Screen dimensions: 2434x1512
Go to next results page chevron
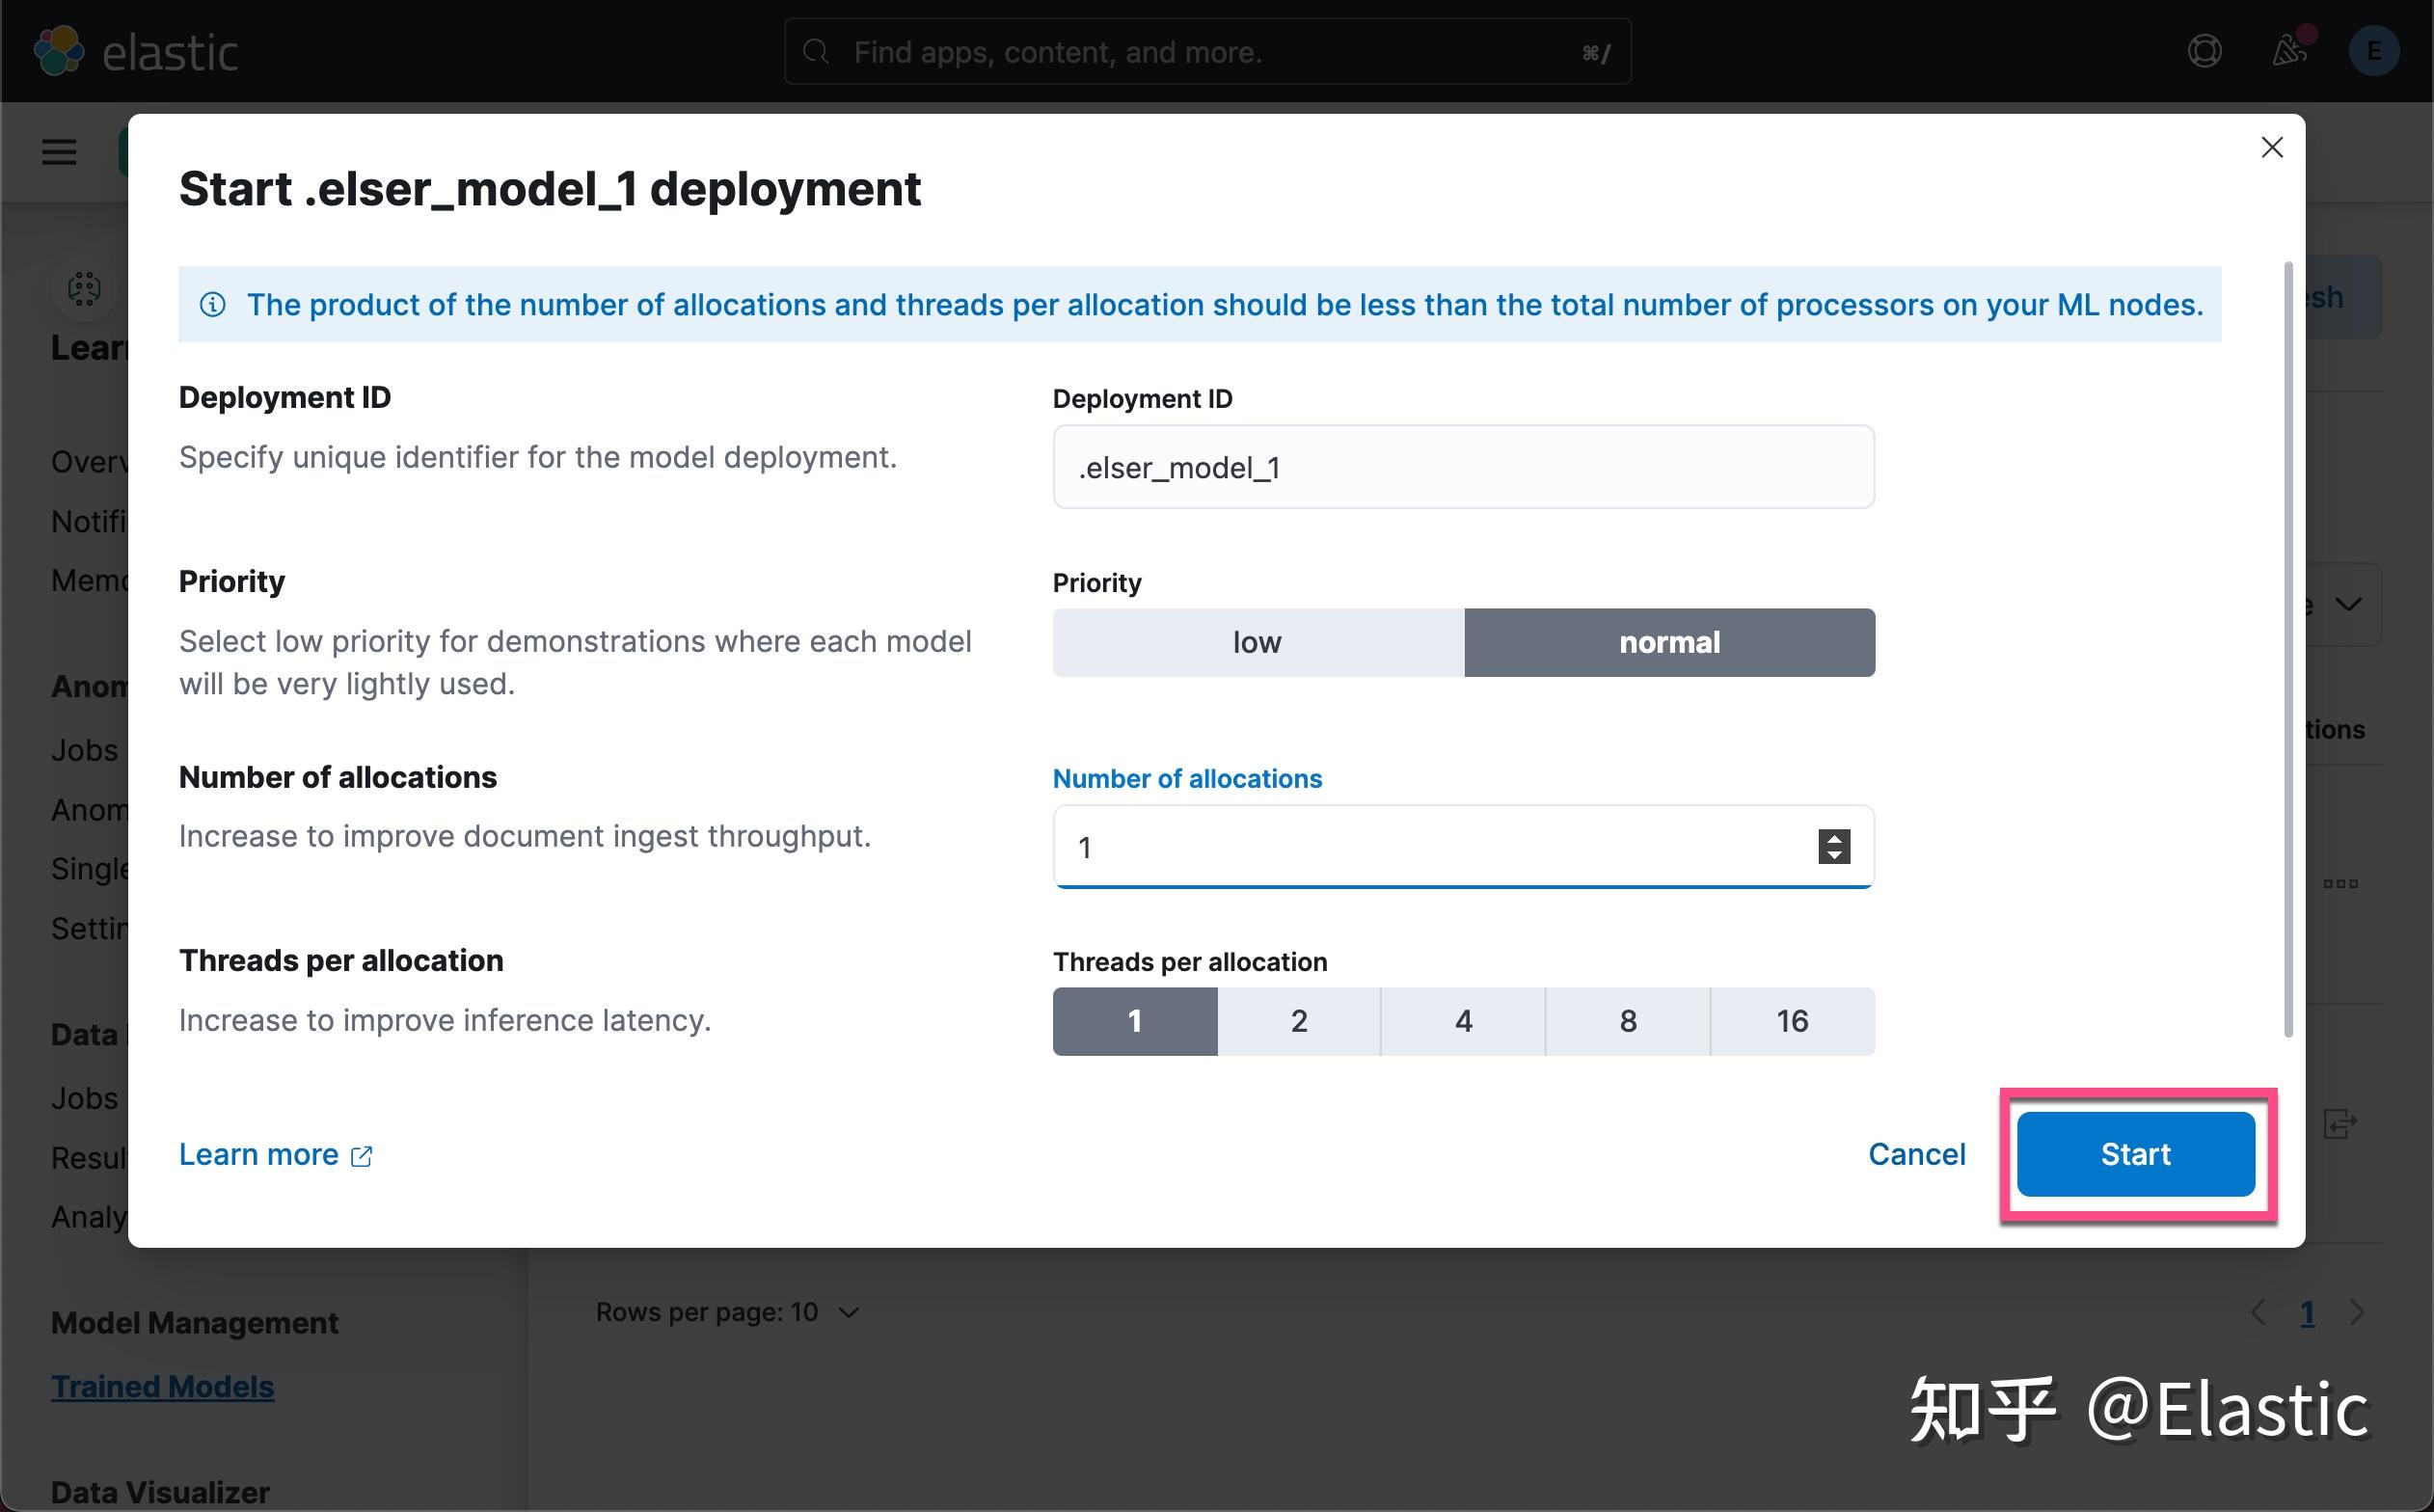pyautogui.click(x=2357, y=1312)
